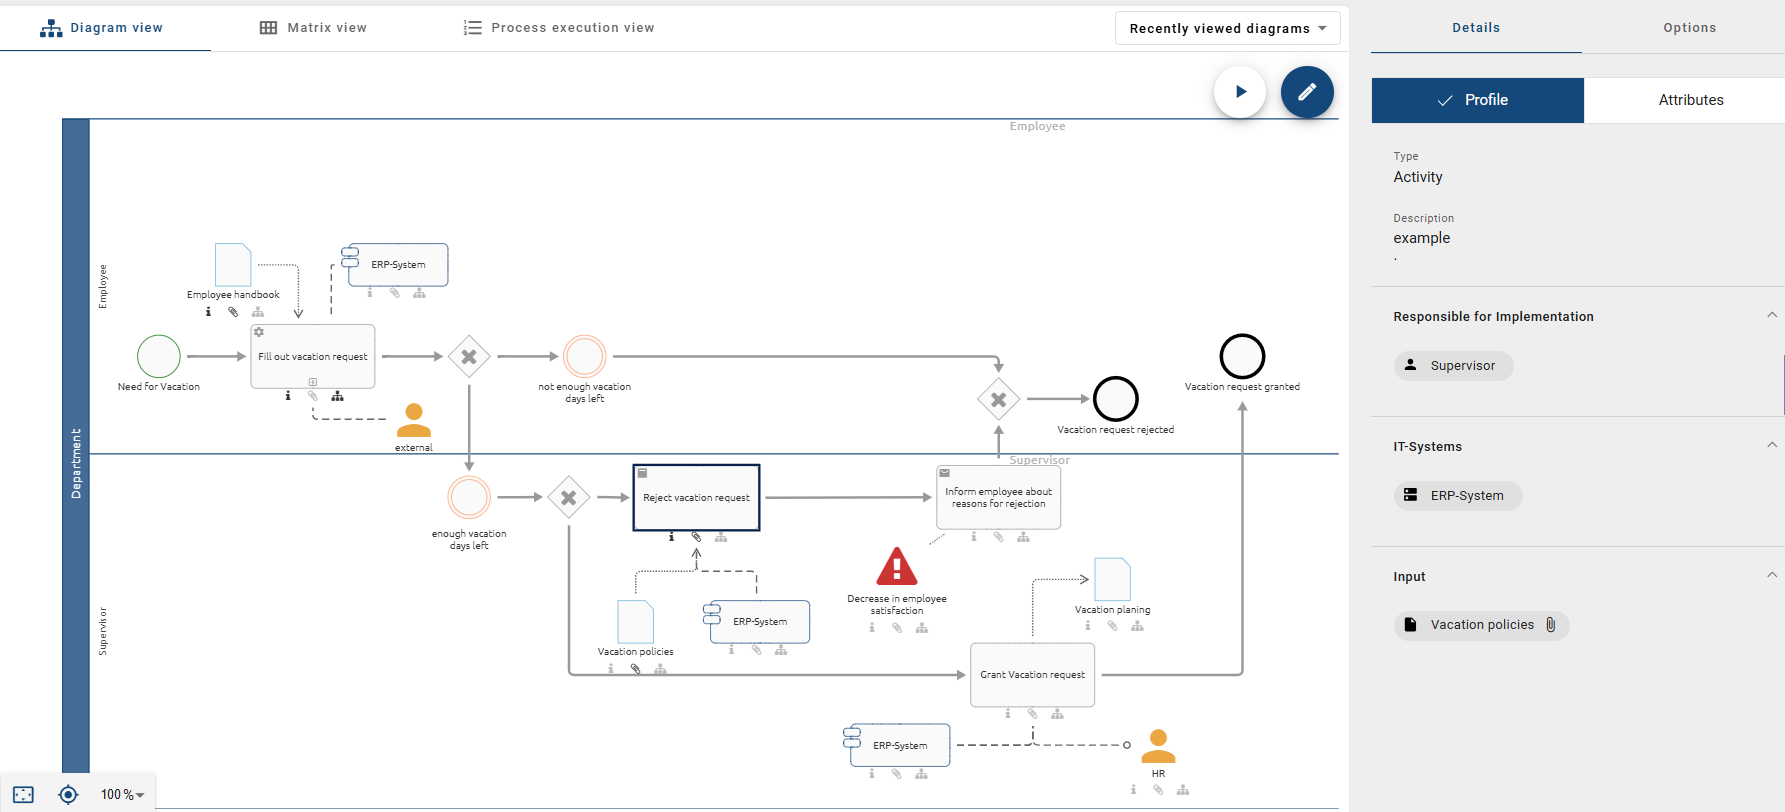1785x812 pixels.
Task: Switch to the Attributes tab
Action: [x=1690, y=100]
